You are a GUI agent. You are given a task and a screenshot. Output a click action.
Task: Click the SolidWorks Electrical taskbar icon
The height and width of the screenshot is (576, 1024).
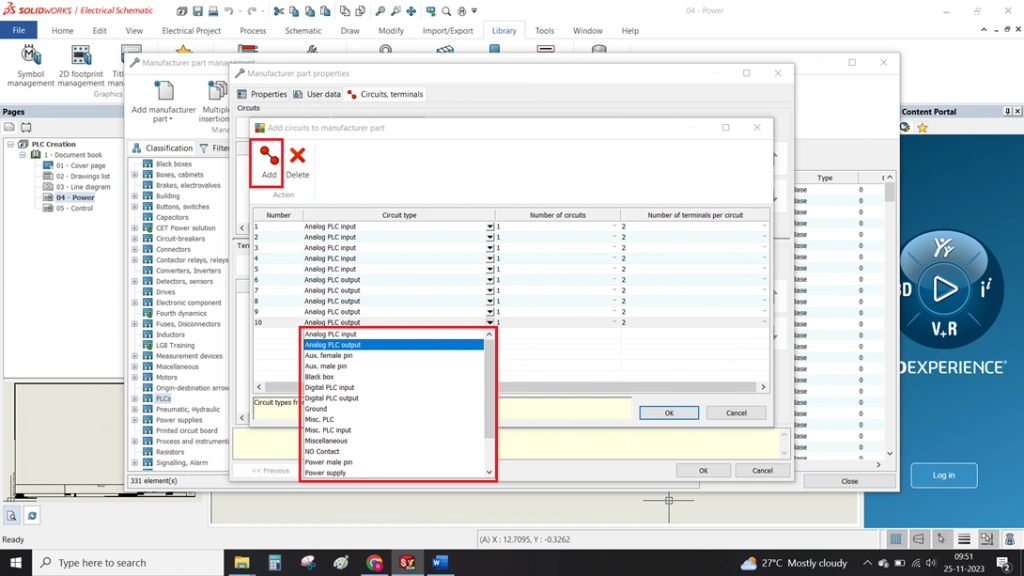(x=408, y=562)
